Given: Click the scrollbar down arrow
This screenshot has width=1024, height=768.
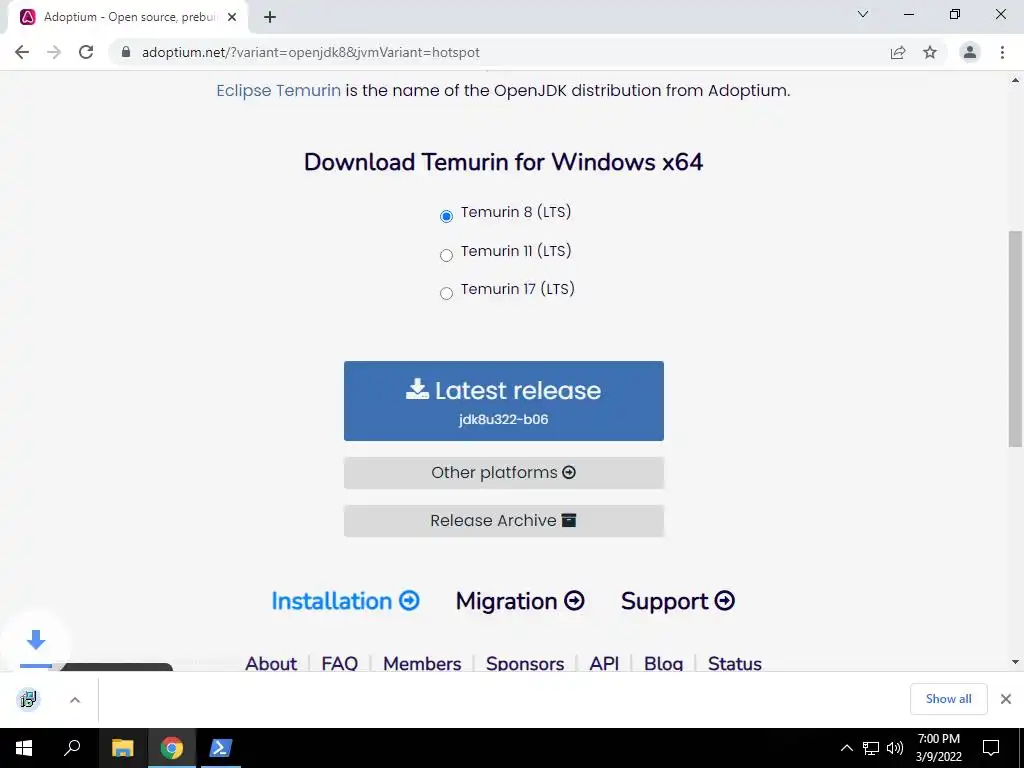Looking at the screenshot, I should [x=1015, y=662].
